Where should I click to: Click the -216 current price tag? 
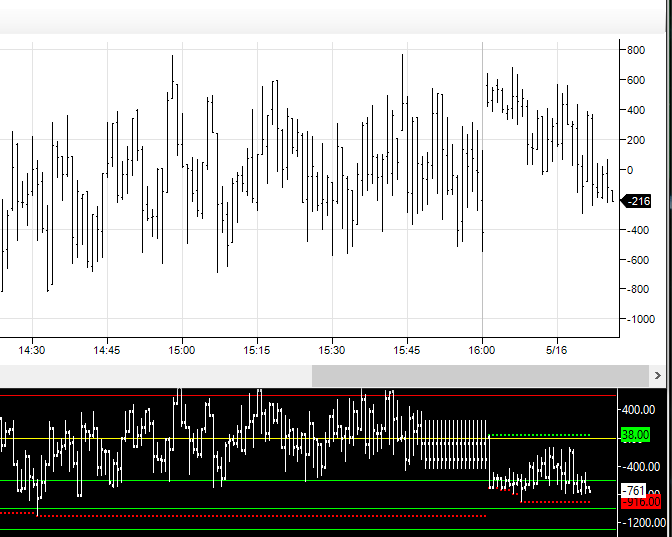point(637,201)
